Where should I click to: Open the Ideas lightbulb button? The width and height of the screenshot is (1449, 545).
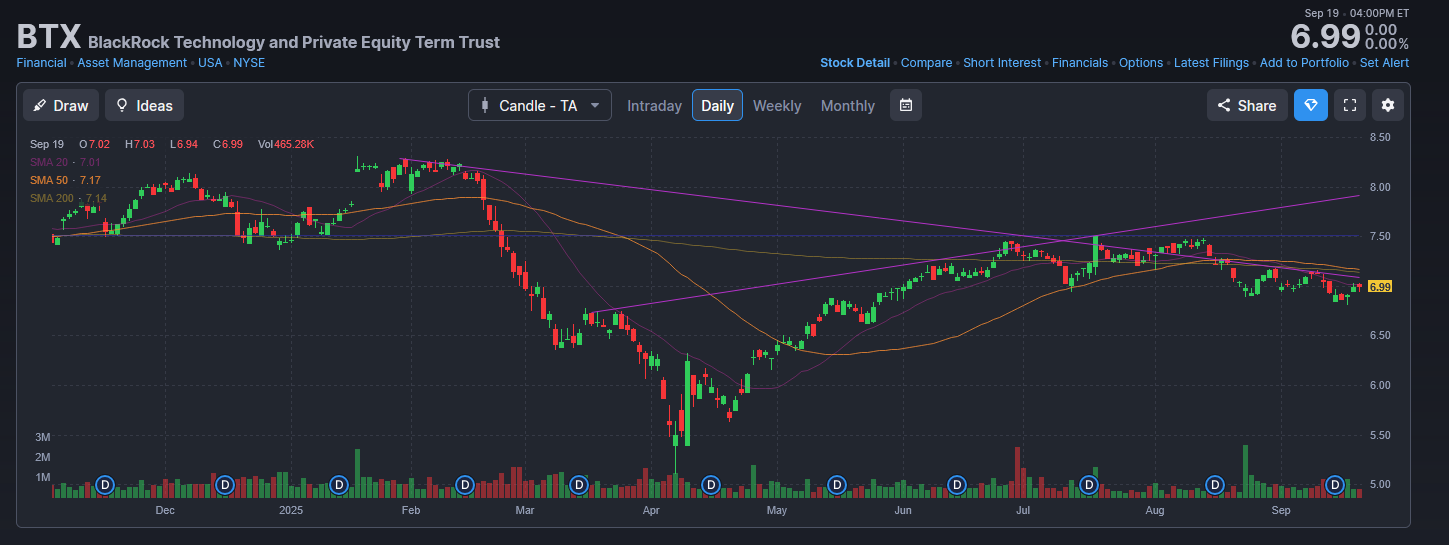click(144, 105)
